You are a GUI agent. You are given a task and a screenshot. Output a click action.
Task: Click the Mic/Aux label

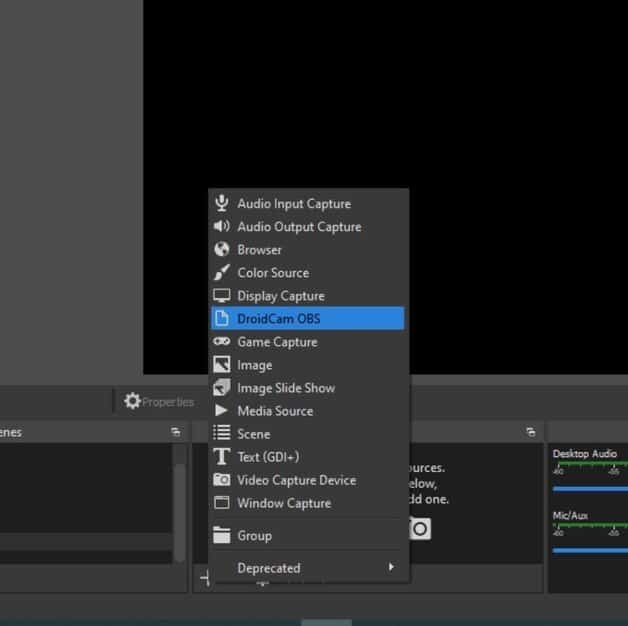click(x=570, y=515)
